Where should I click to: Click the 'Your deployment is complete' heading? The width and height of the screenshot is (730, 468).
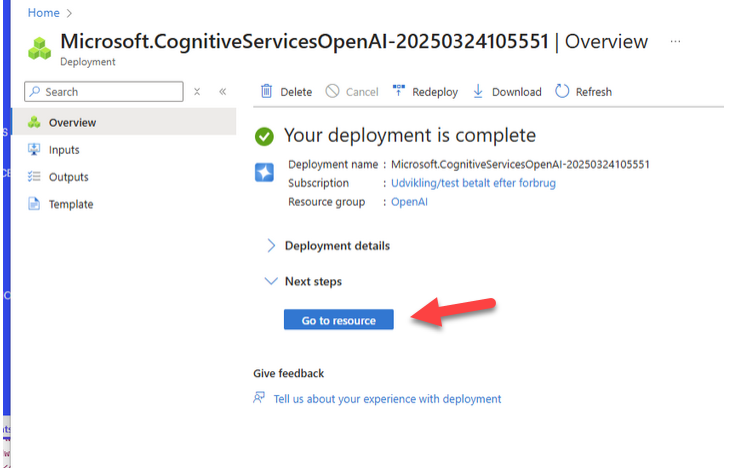410,136
